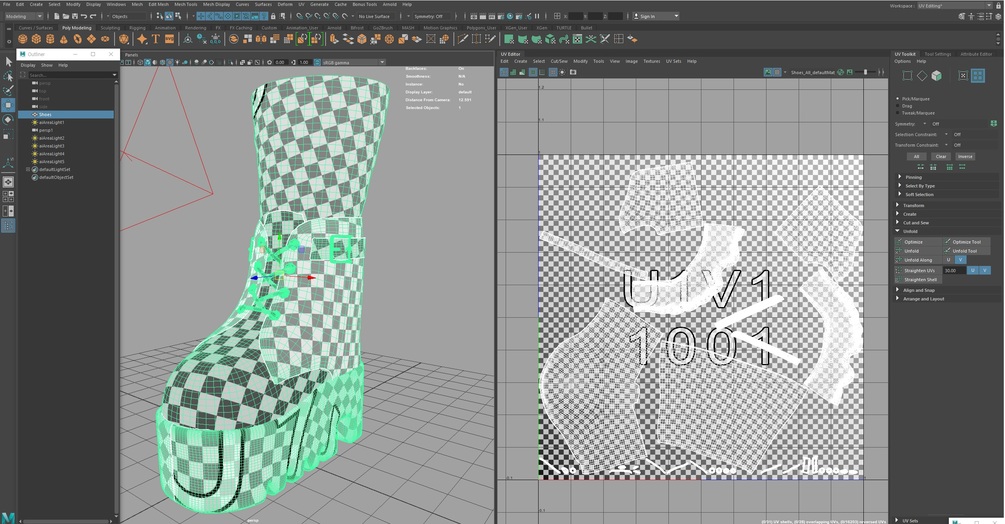The width and height of the screenshot is (1005, 524).
Task: Click the Straighten UVs angle value field
Action: pos(954,270)
